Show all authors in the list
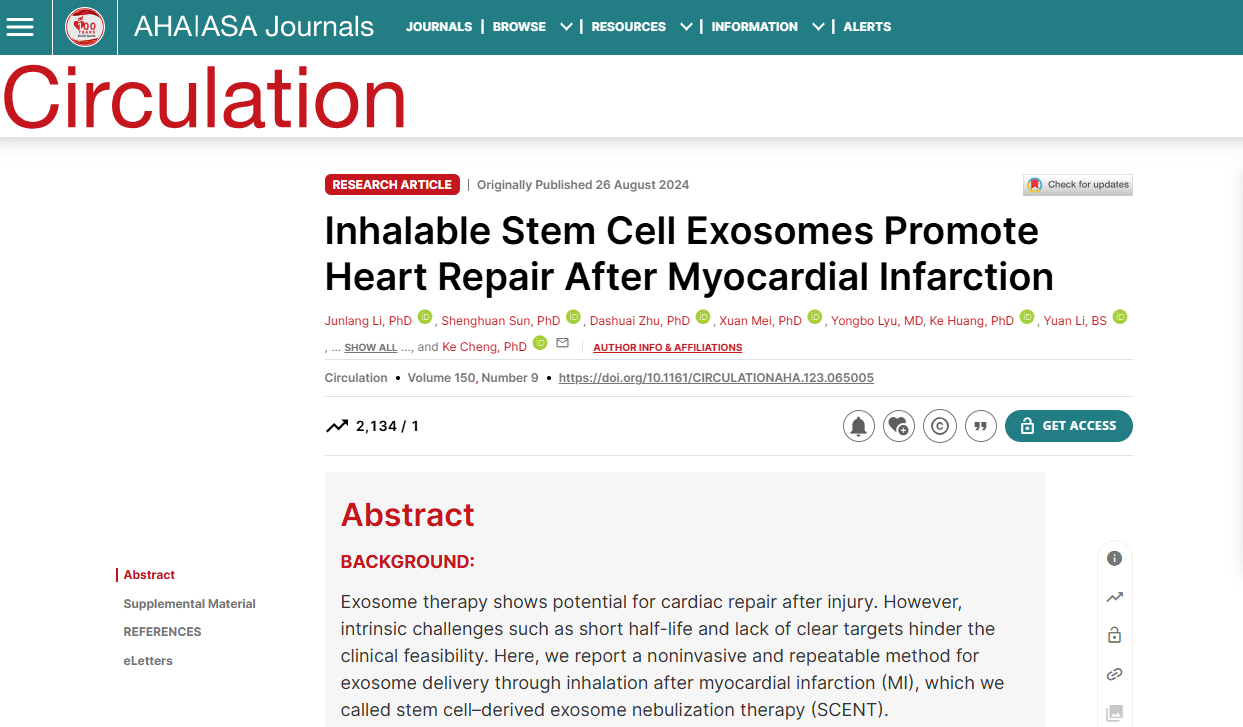 coord(370,348)
